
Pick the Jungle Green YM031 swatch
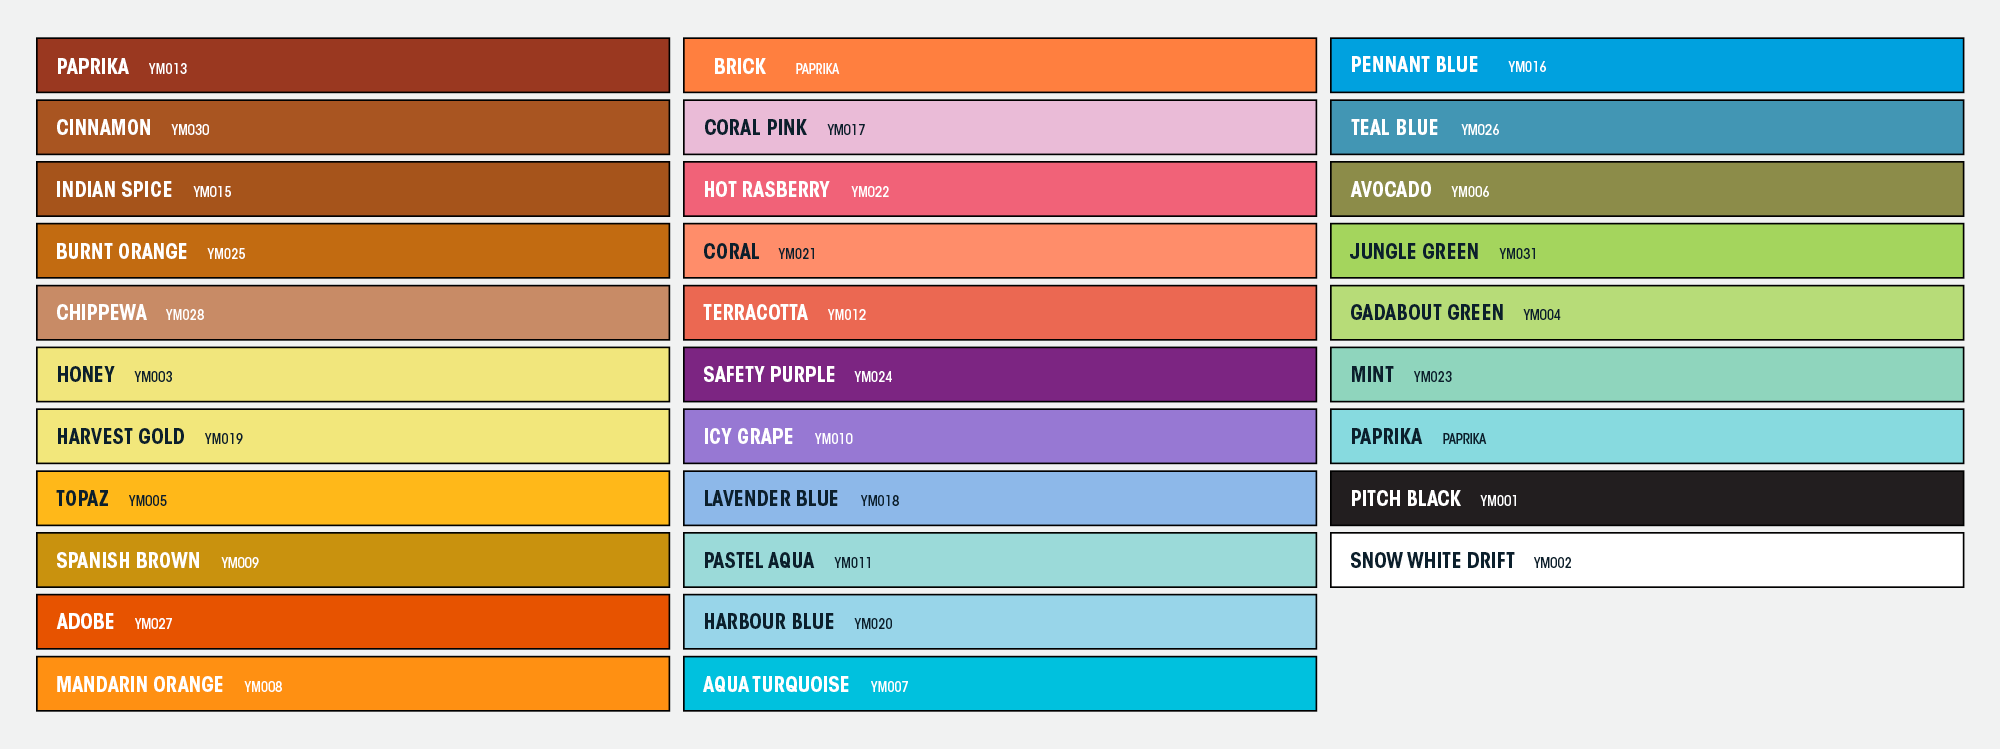1647,251
